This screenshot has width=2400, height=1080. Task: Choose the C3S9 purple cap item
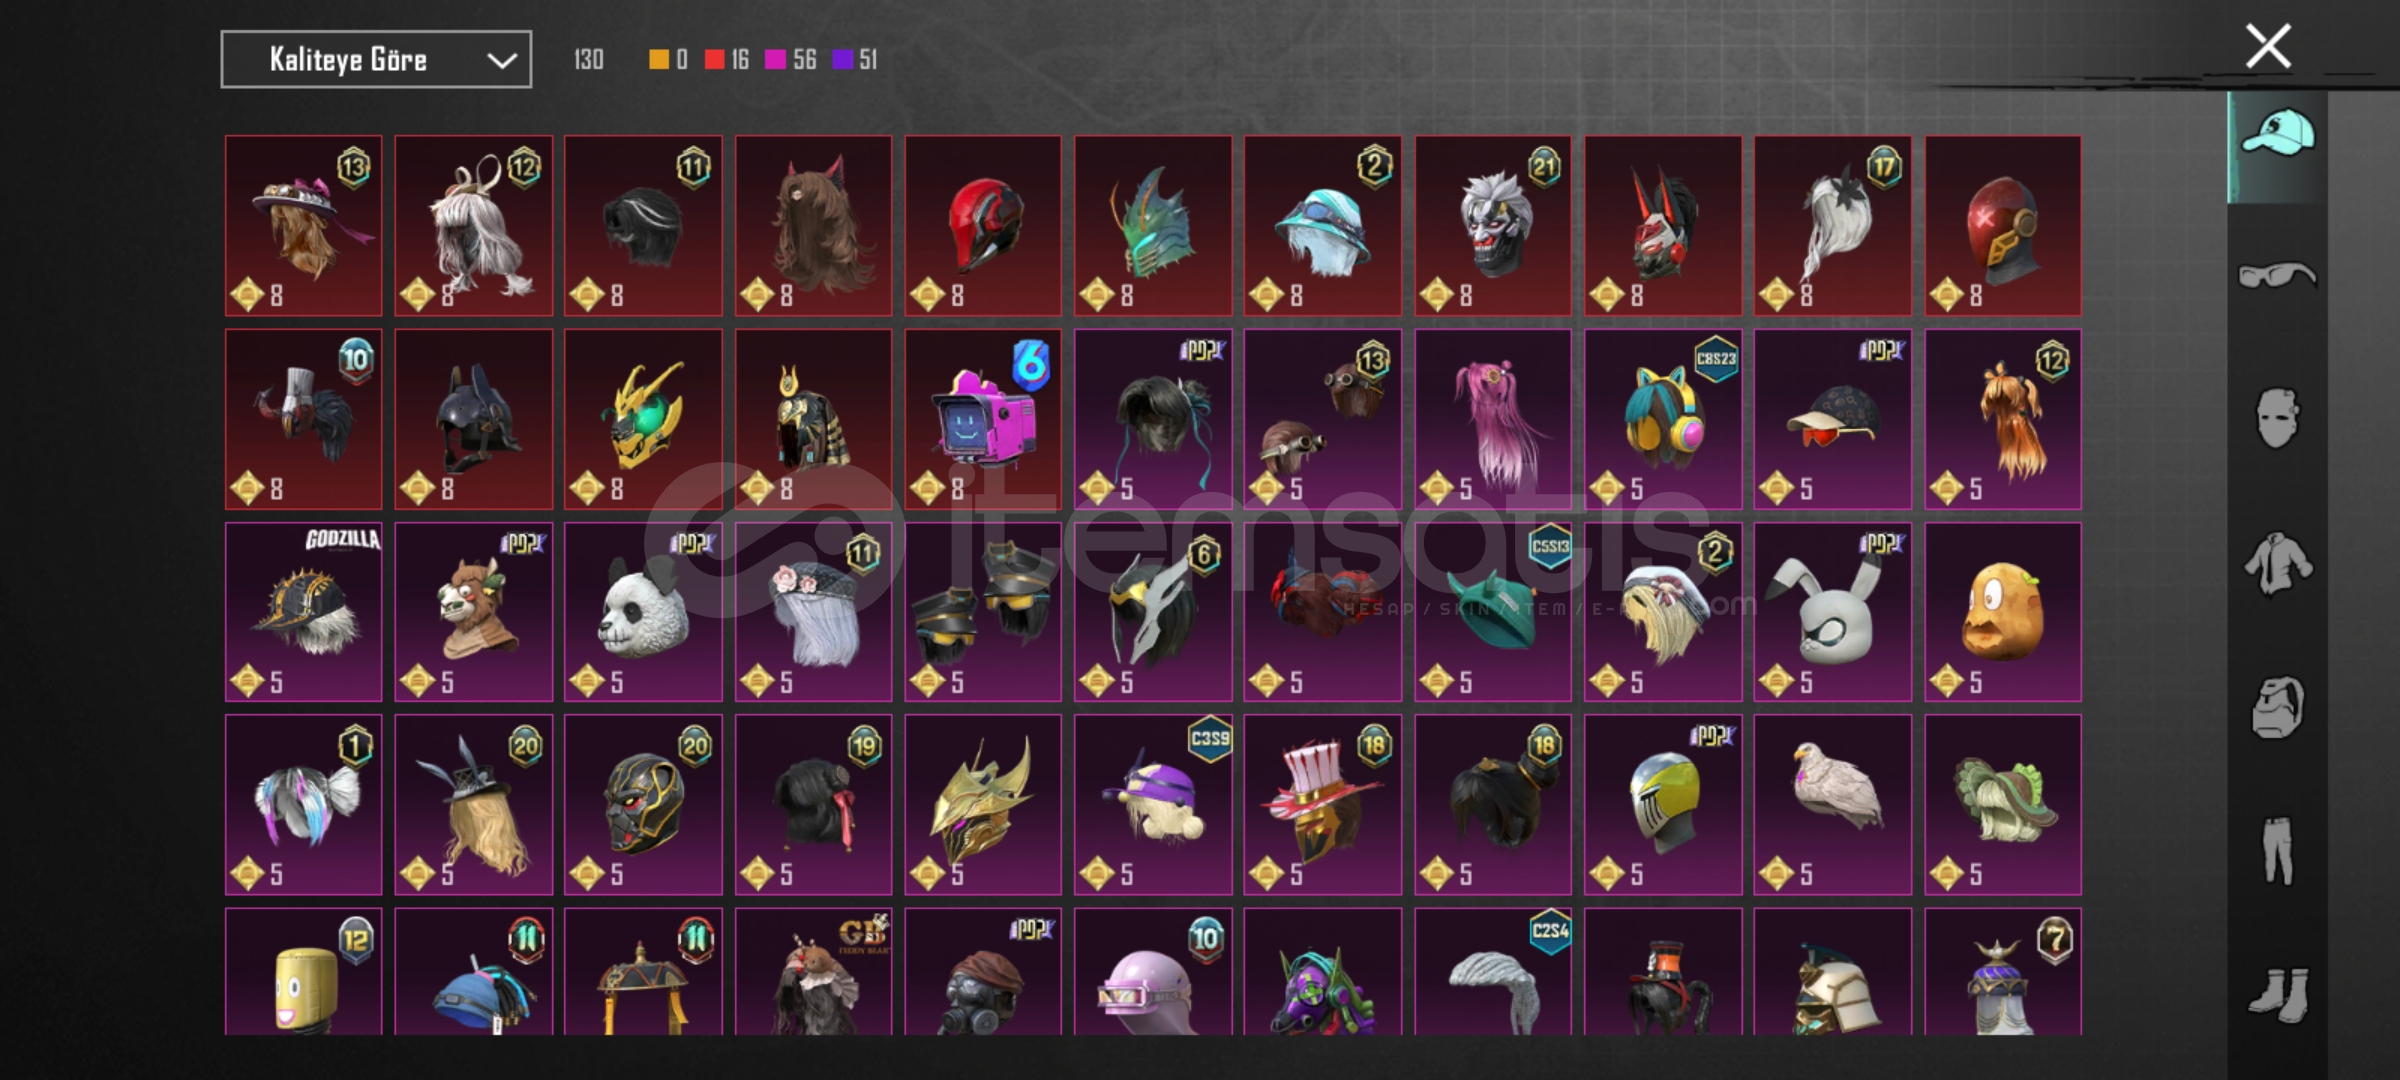point(1153,804)
